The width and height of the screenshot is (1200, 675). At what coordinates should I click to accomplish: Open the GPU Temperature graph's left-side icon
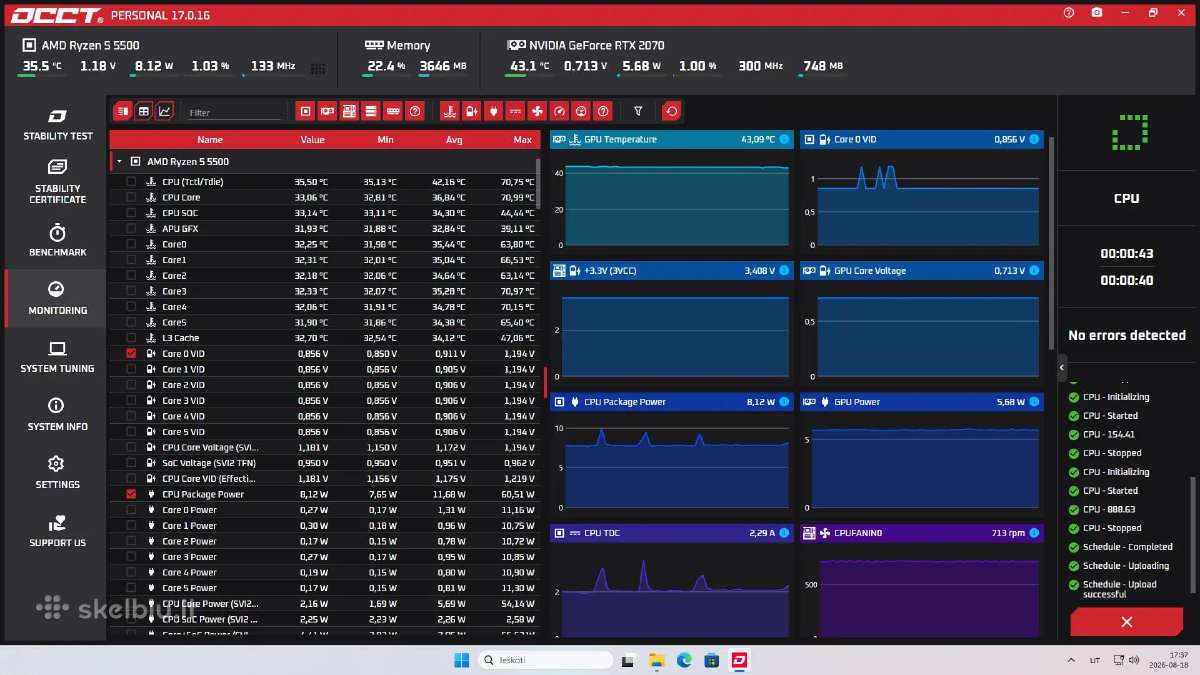tap(559, 139)
